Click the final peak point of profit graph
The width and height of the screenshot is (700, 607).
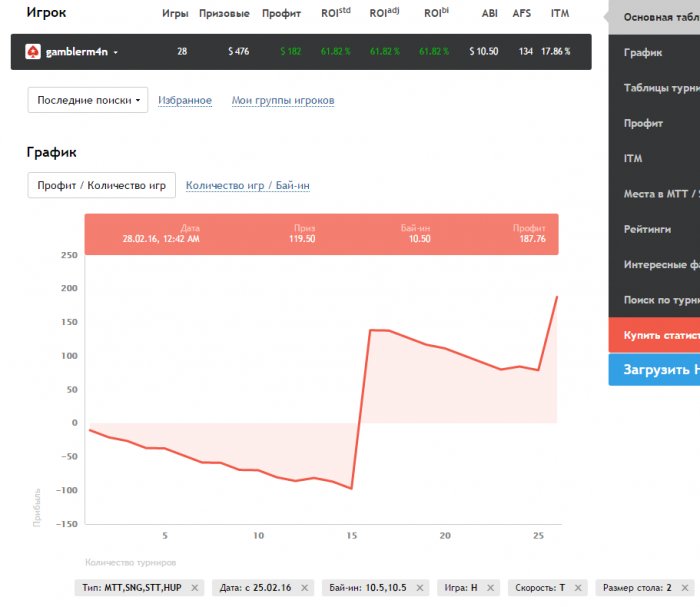[556, 297]
